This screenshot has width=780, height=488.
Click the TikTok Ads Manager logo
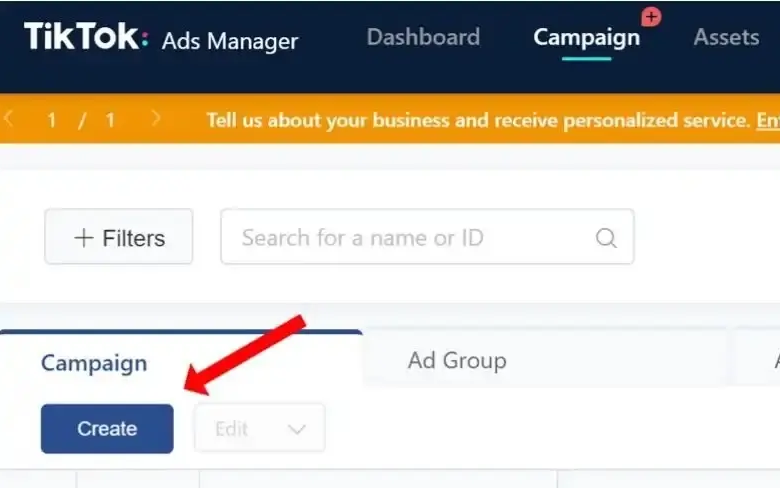(x=160, y=38)
